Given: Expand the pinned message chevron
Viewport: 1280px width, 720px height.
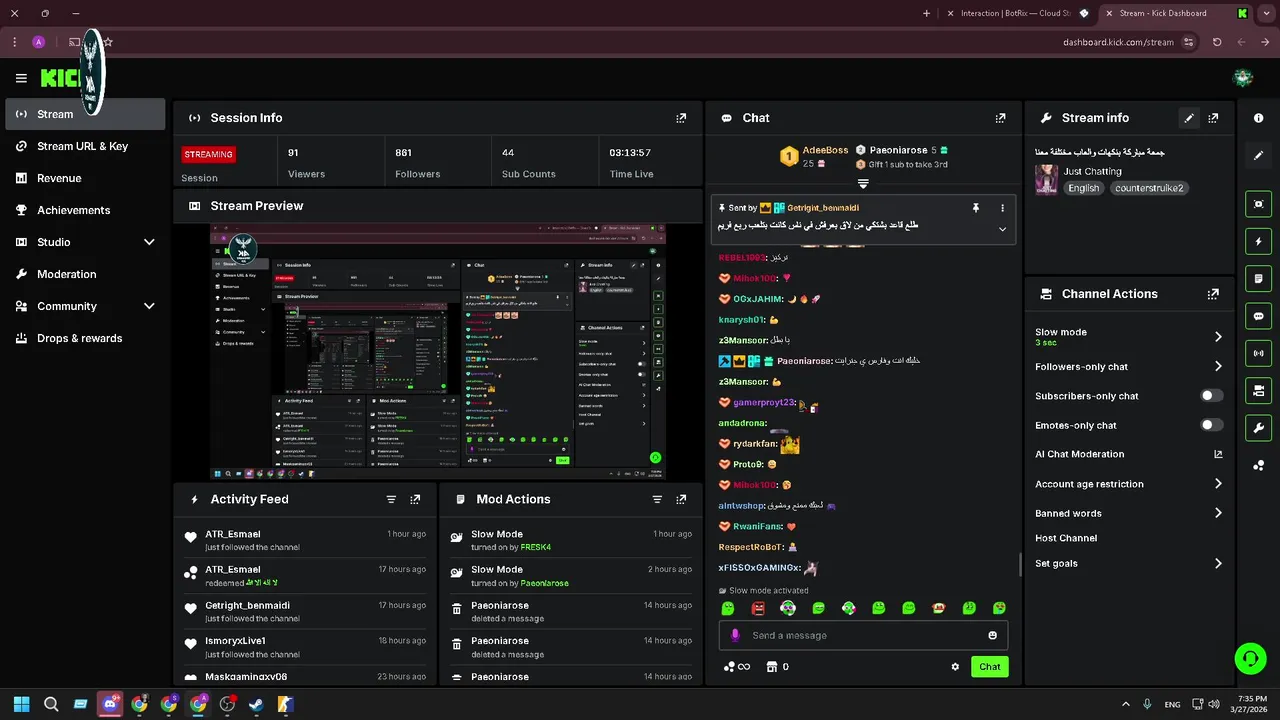Looking at the screenshot, I should [1002, 229].
